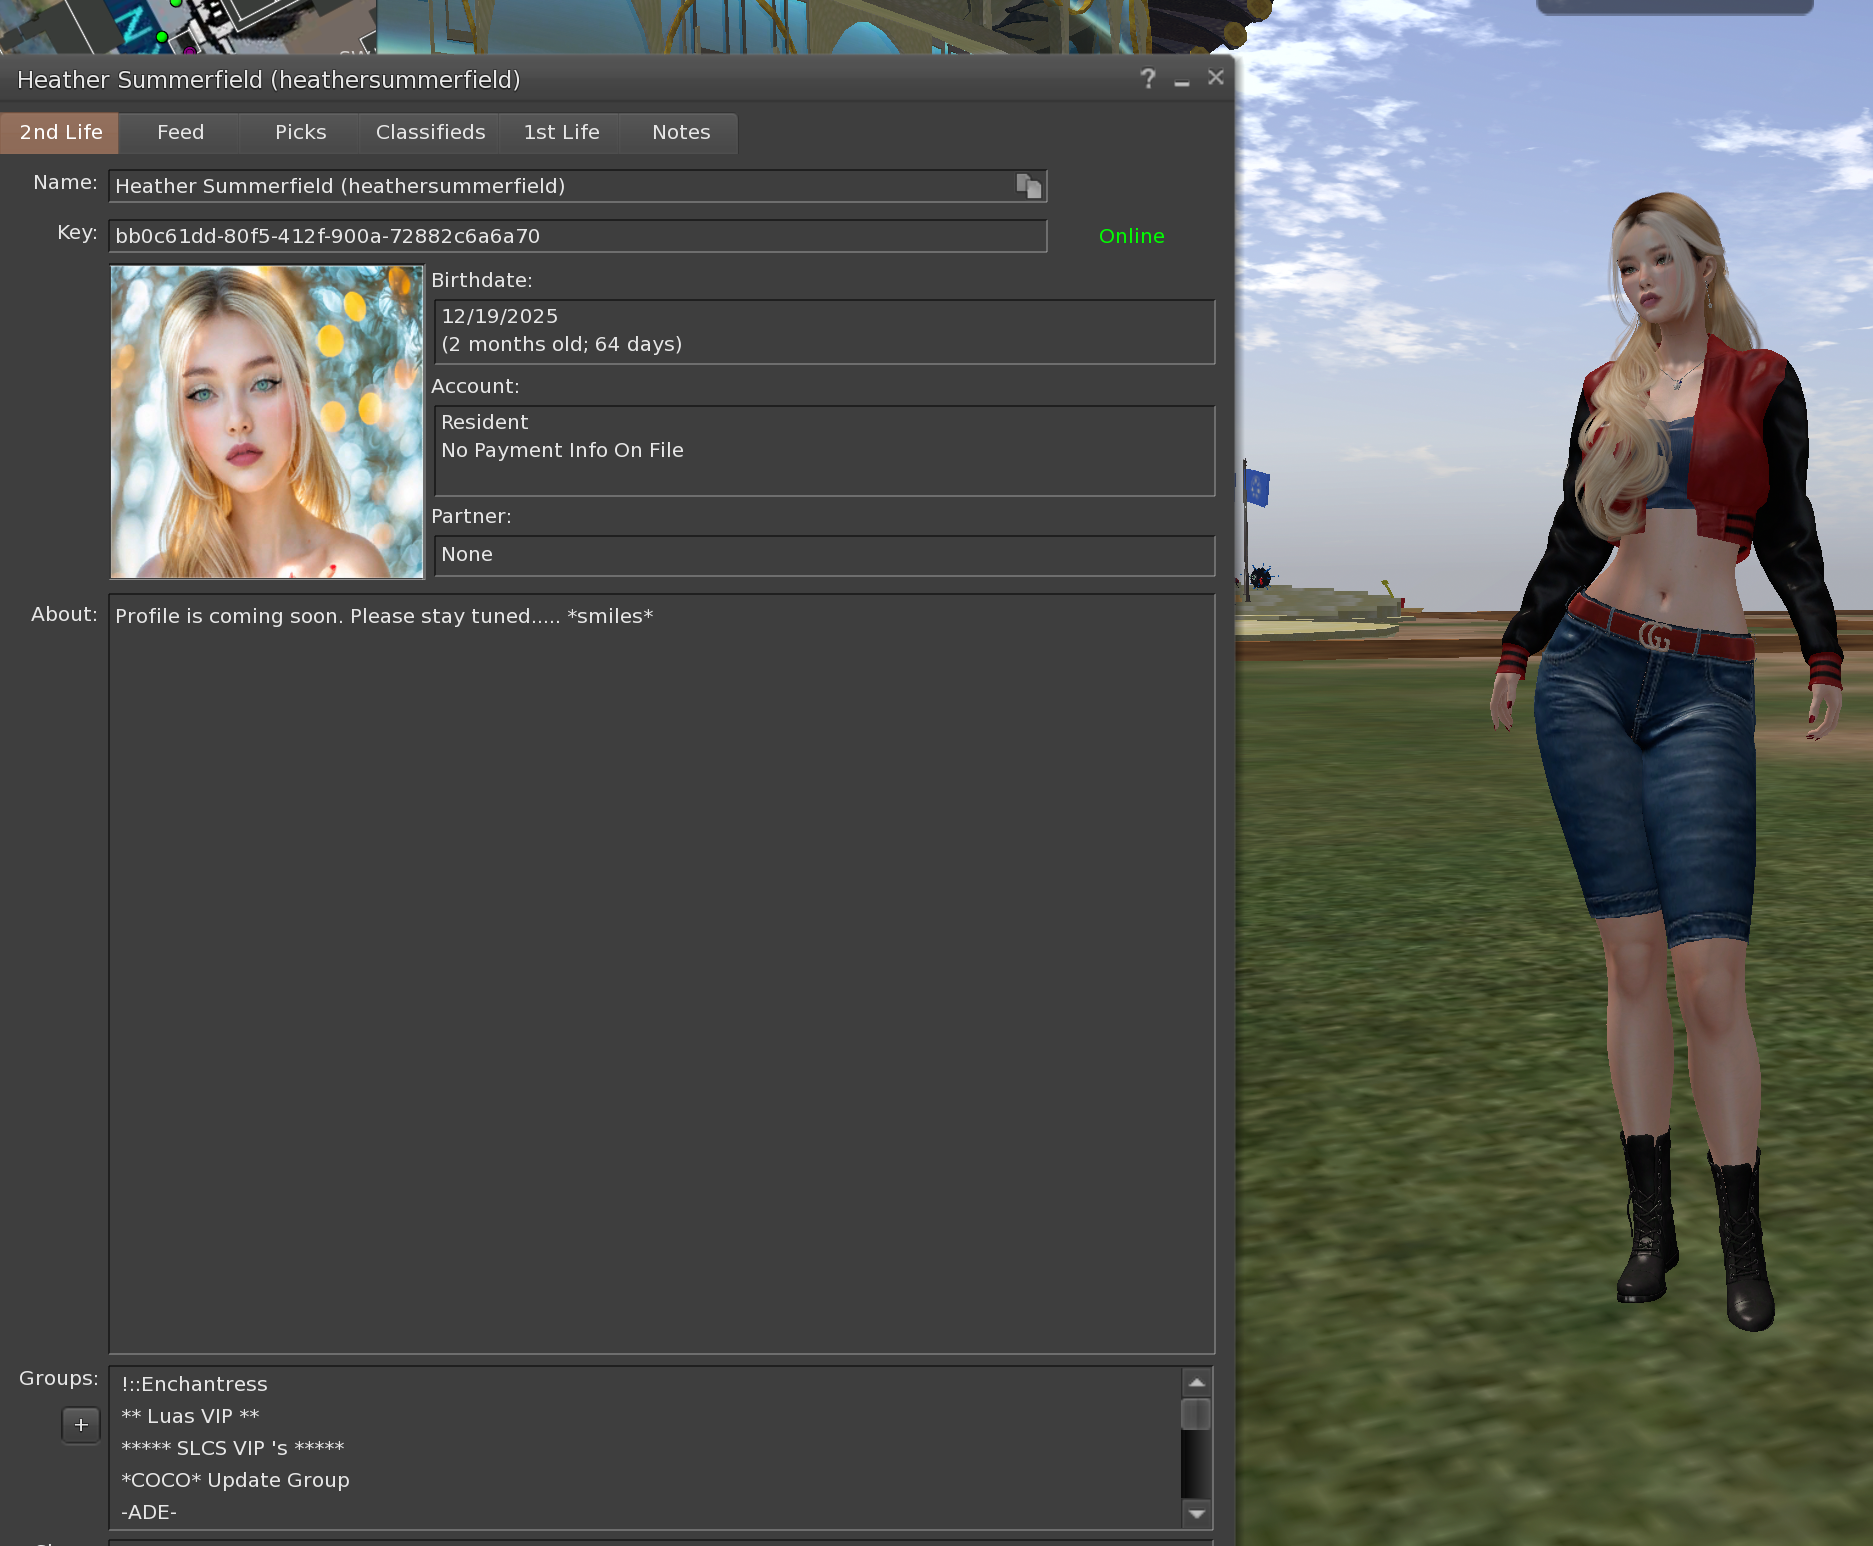The image size is (1873, 1546).
Task: Select the *COCO* Update Group entry
Action: click(234, 1479)
